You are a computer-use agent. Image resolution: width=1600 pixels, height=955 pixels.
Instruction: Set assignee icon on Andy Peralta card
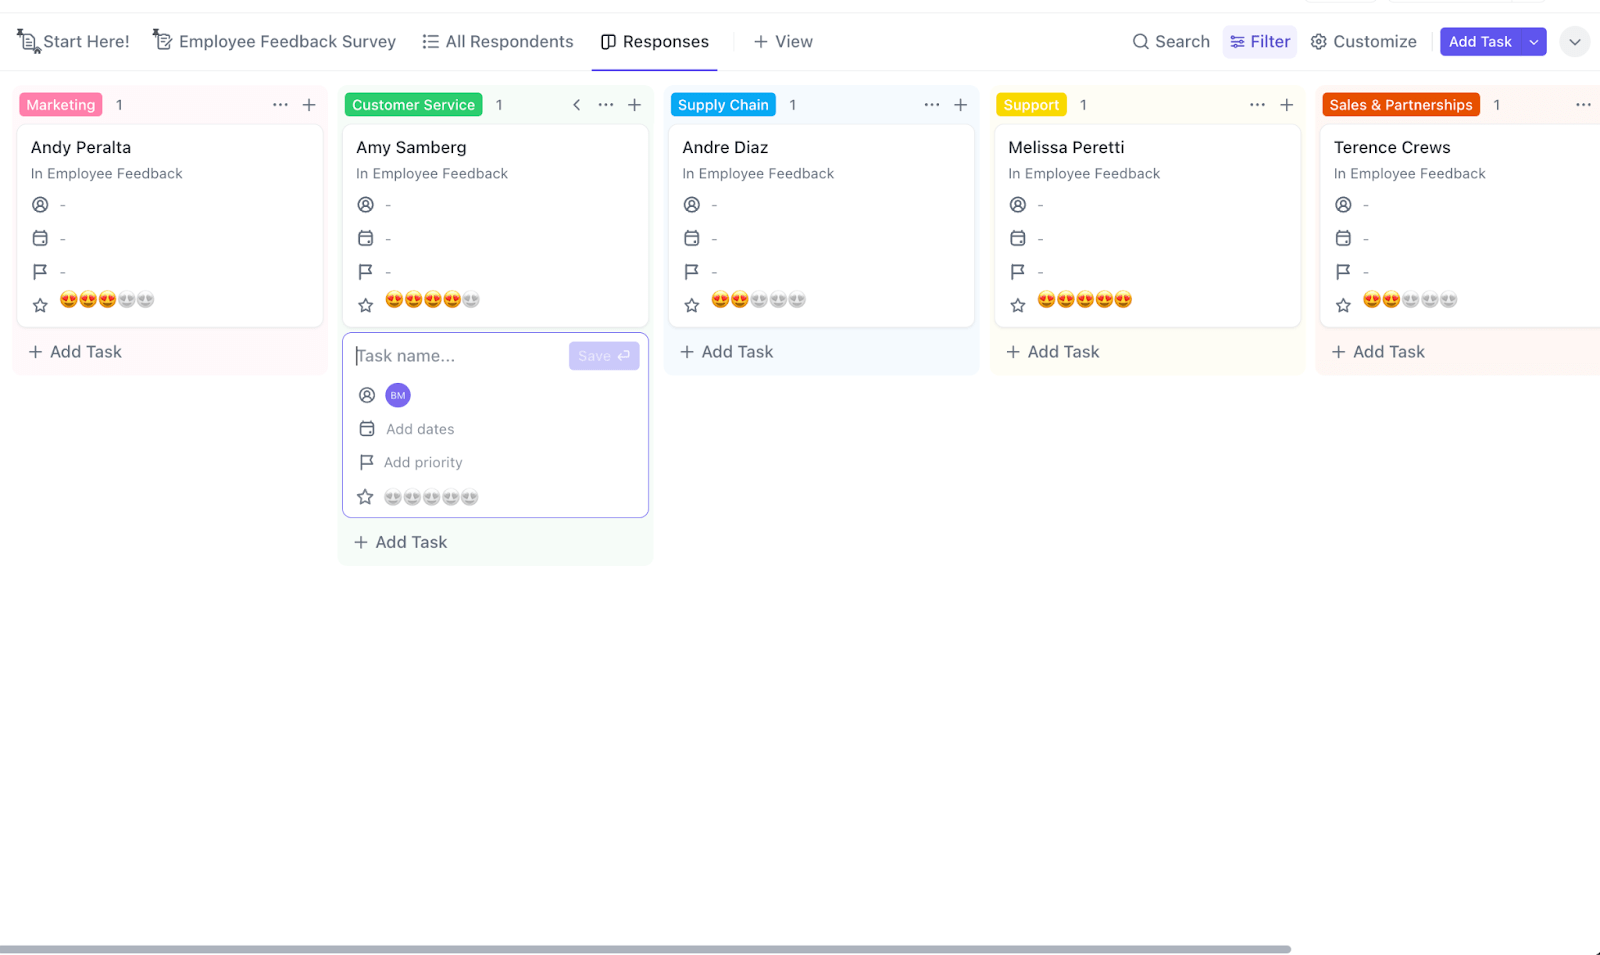(x=40, y=205)
